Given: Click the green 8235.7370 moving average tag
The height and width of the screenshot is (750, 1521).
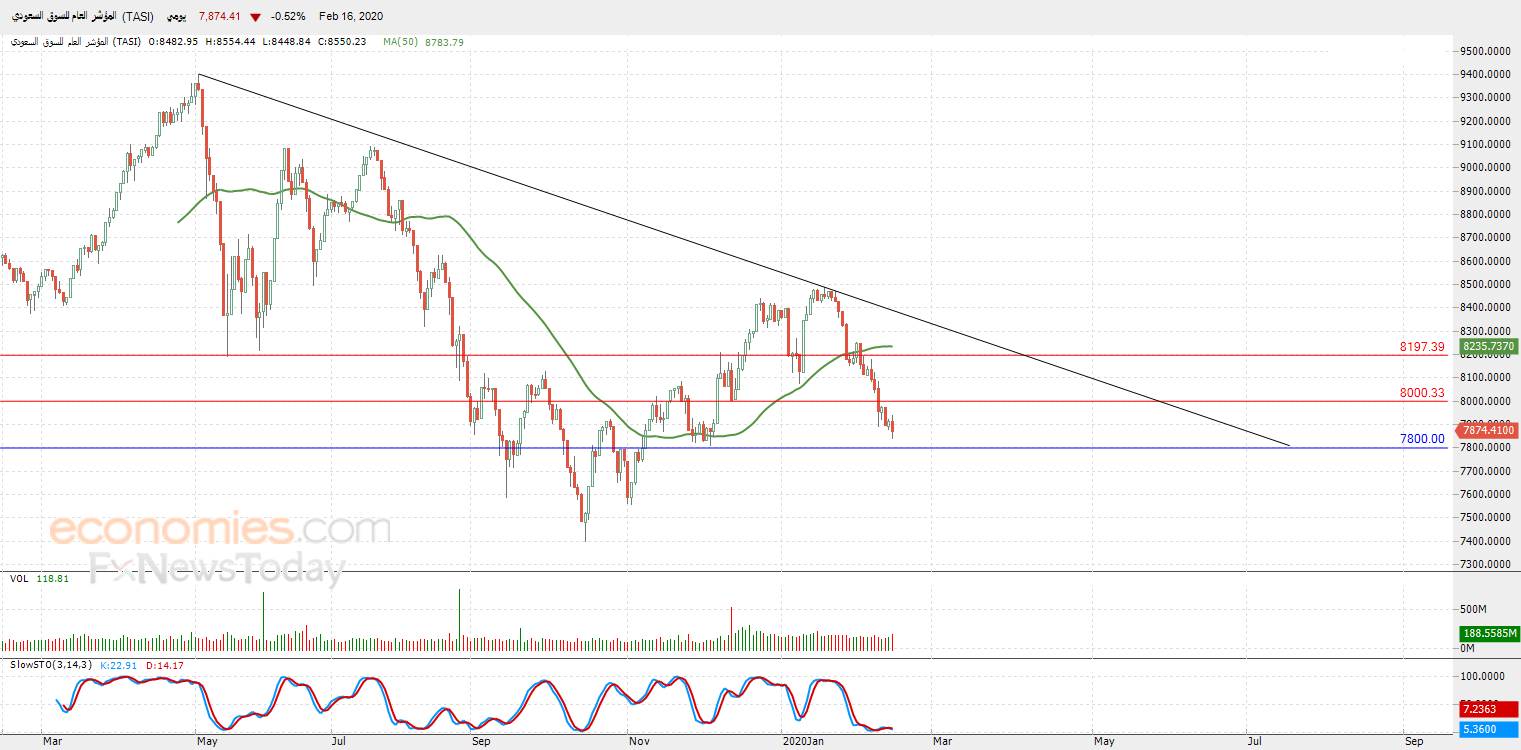Looking at the screenshot, I should (1487, 346).
